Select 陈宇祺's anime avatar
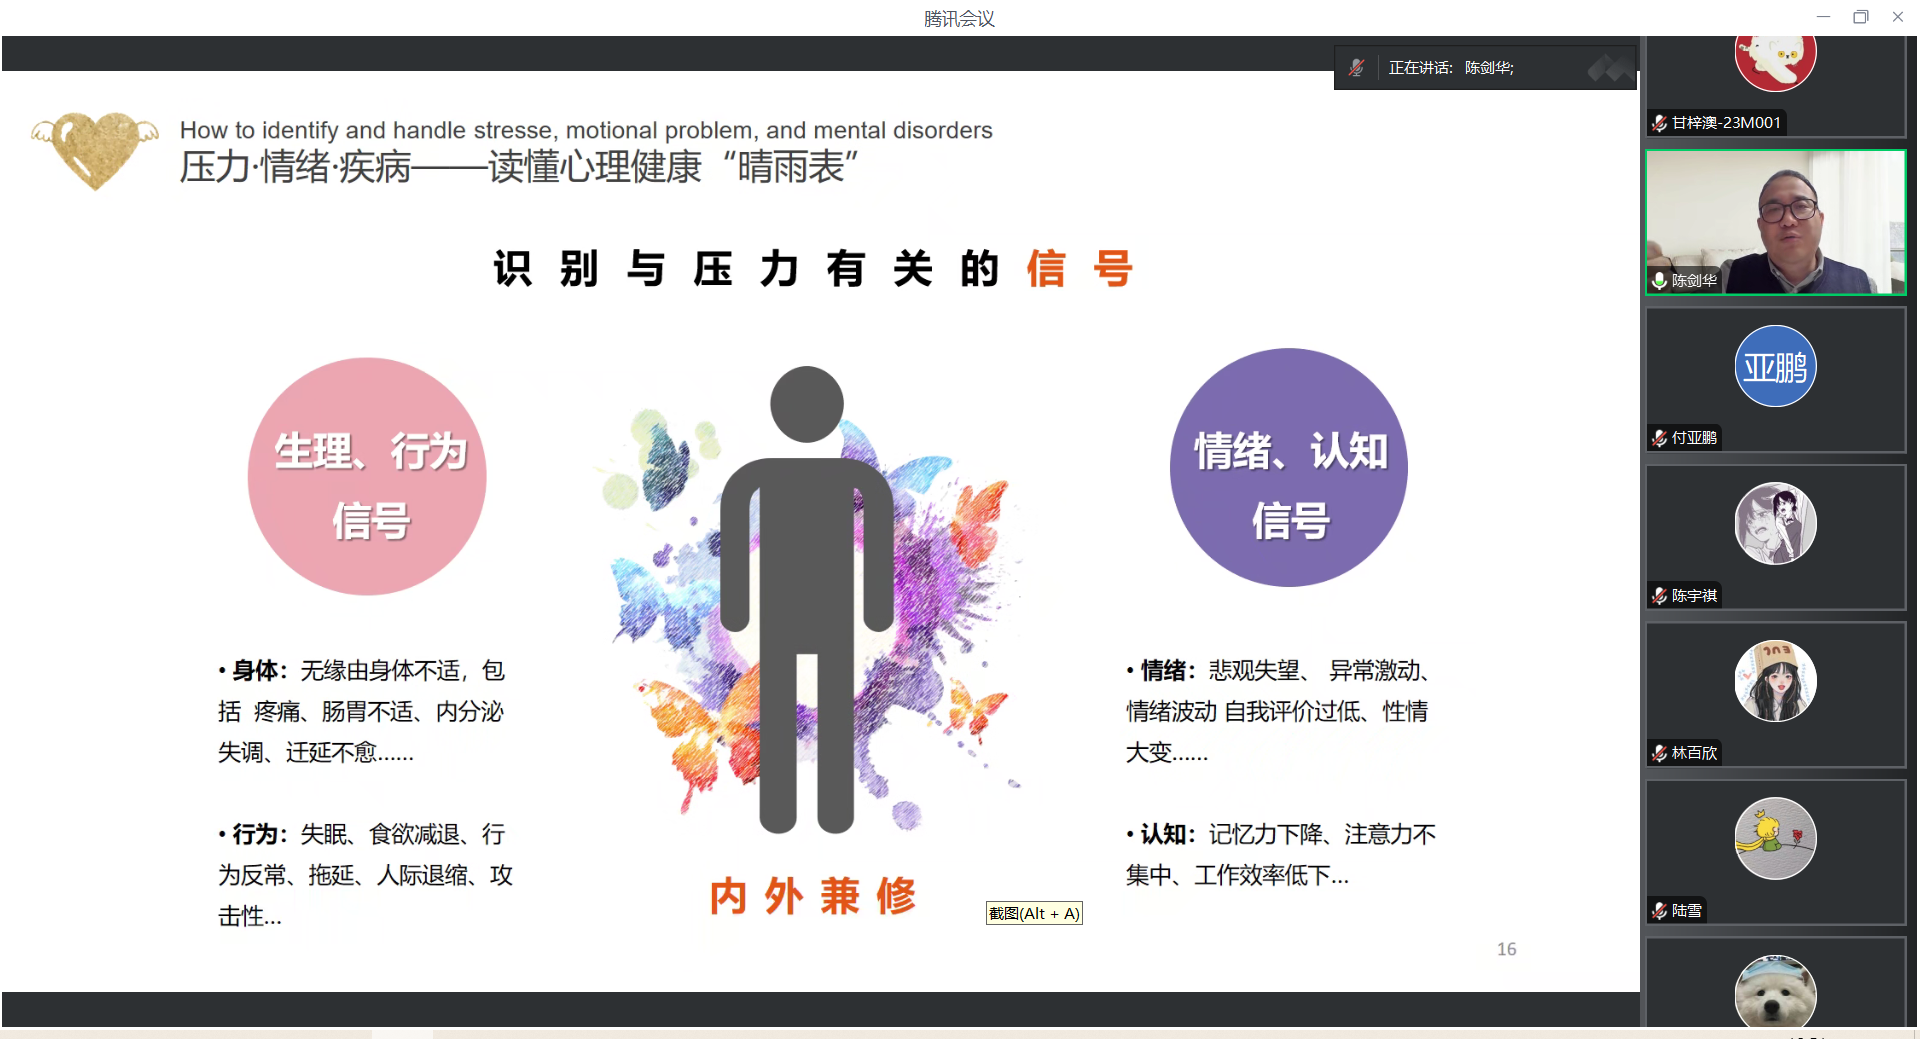This screenshot has height=1039, width=1920. (1775, 524)
